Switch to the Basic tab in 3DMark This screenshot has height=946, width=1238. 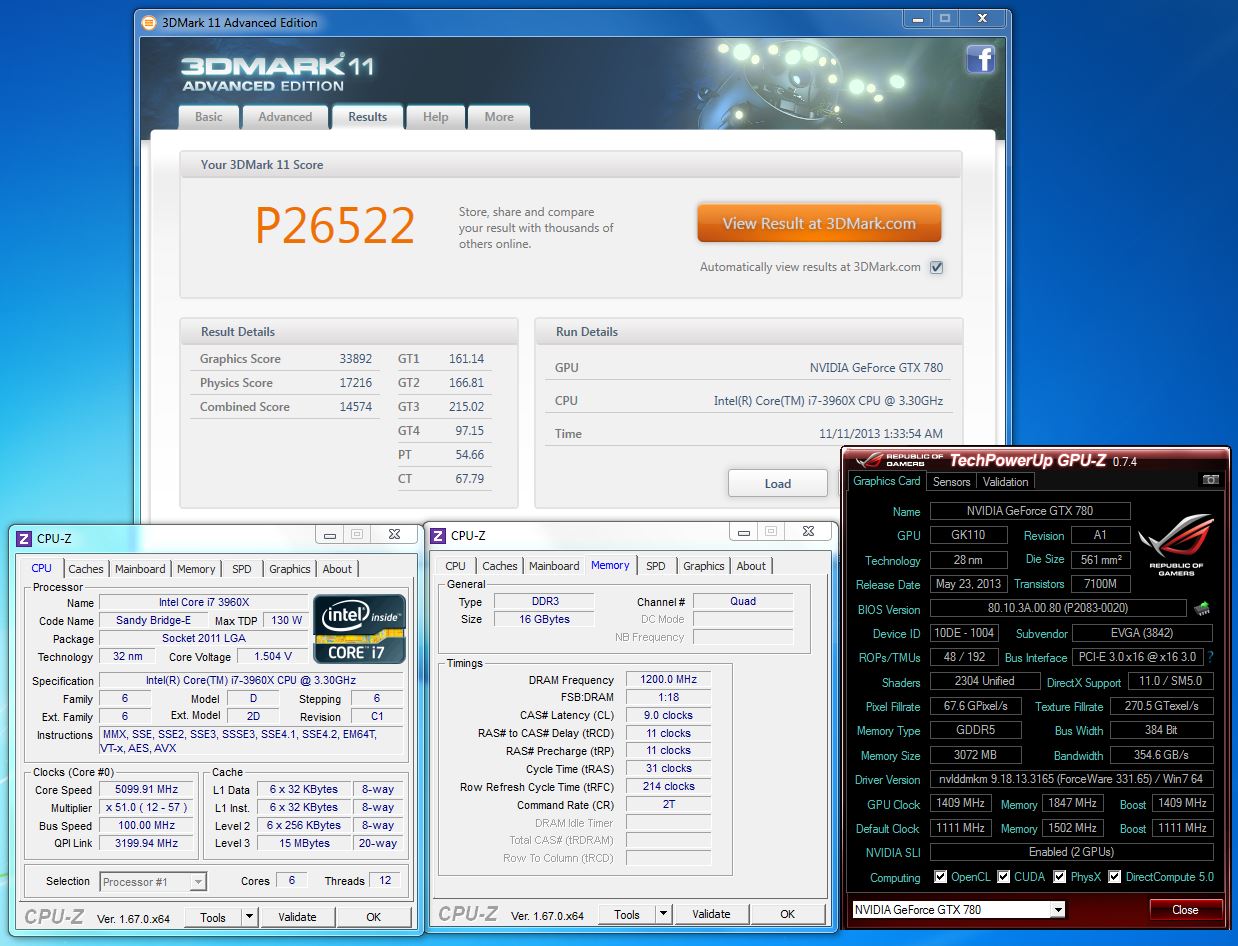point(209,117)
